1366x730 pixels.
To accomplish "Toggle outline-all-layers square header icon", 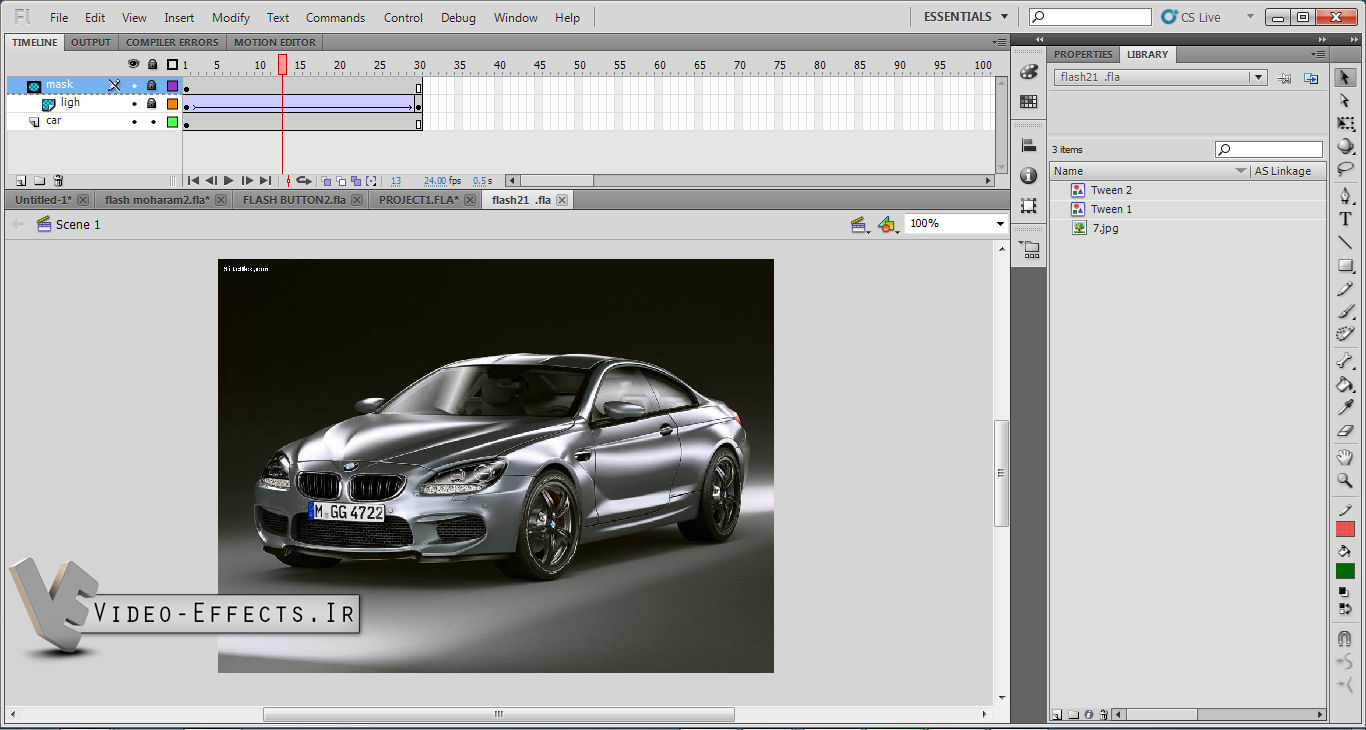I will click(172, 65).
